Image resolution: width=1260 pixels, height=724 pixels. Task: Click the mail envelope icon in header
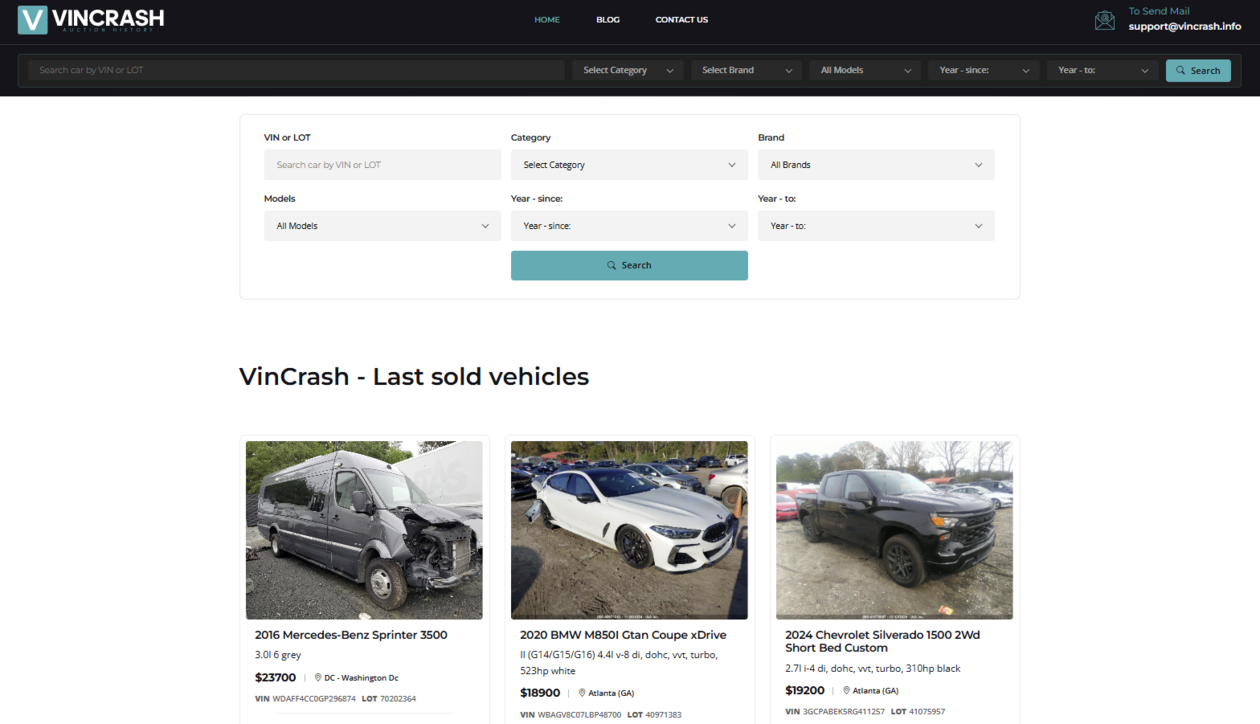click(x=1104, y=20)
